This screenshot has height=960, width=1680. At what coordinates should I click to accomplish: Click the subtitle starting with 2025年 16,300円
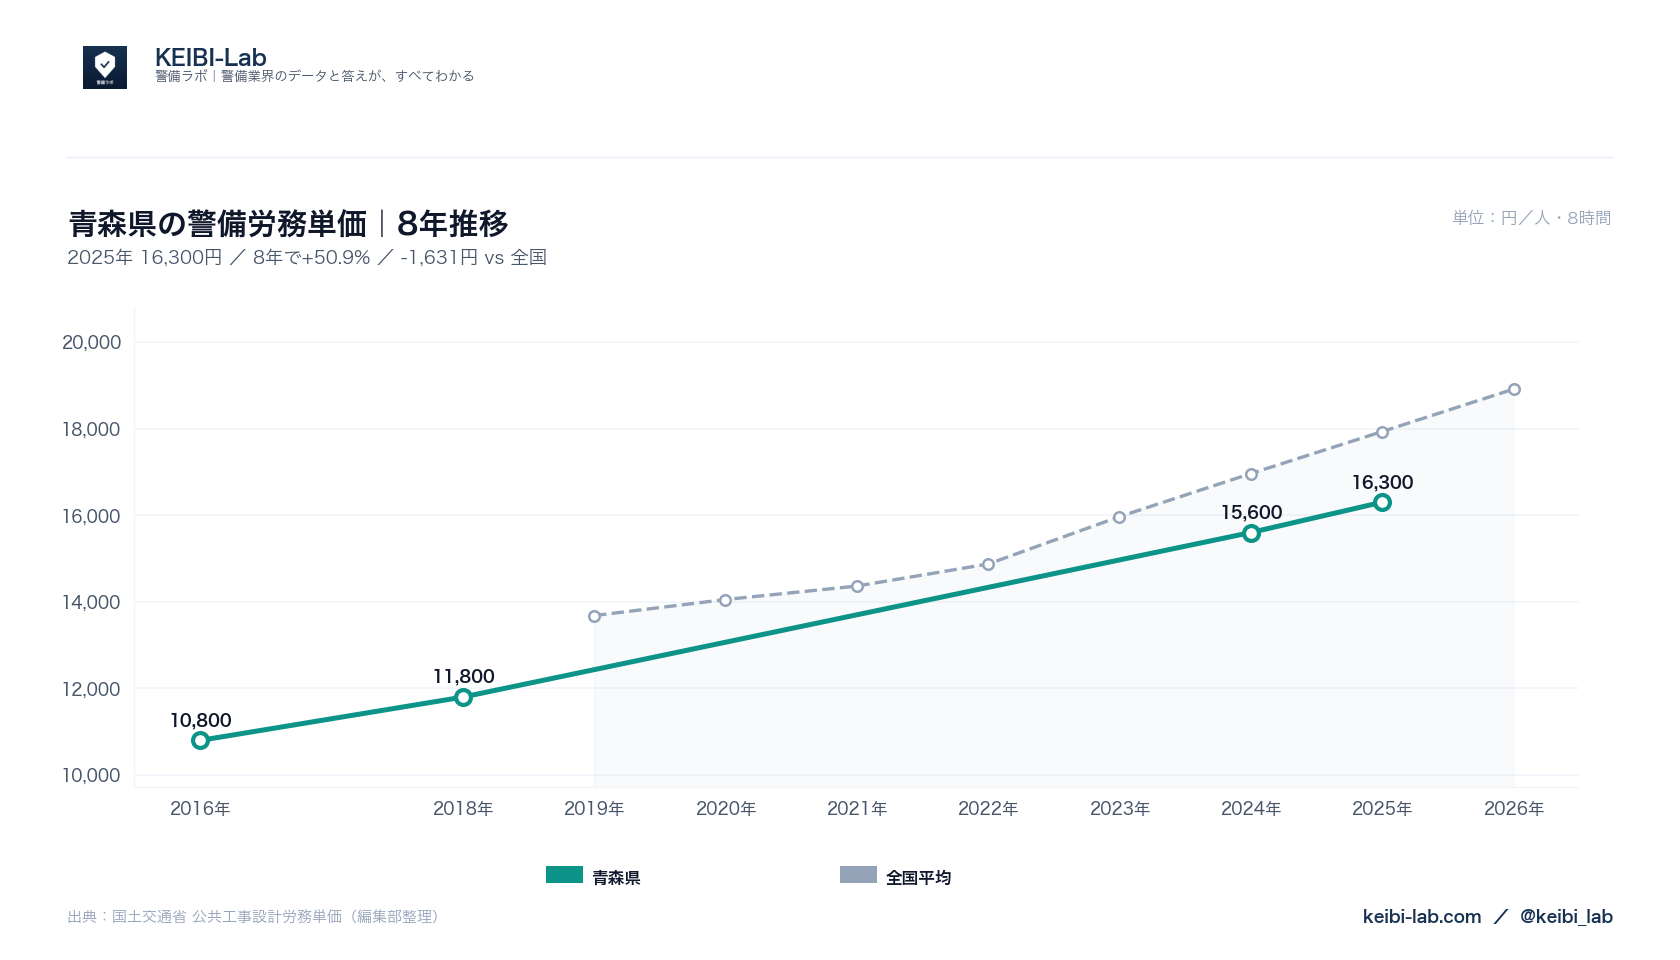tap(307, 257)
